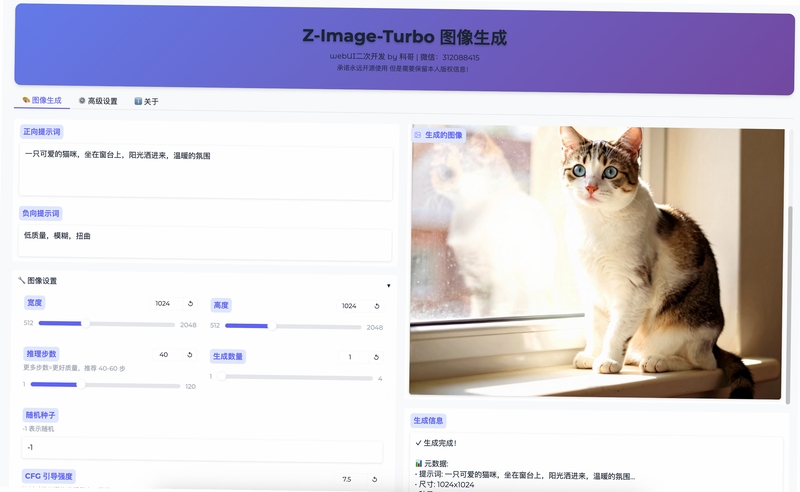
Task: Click the vertical scrollbar beside the image
Action: [x=790, y=305]
